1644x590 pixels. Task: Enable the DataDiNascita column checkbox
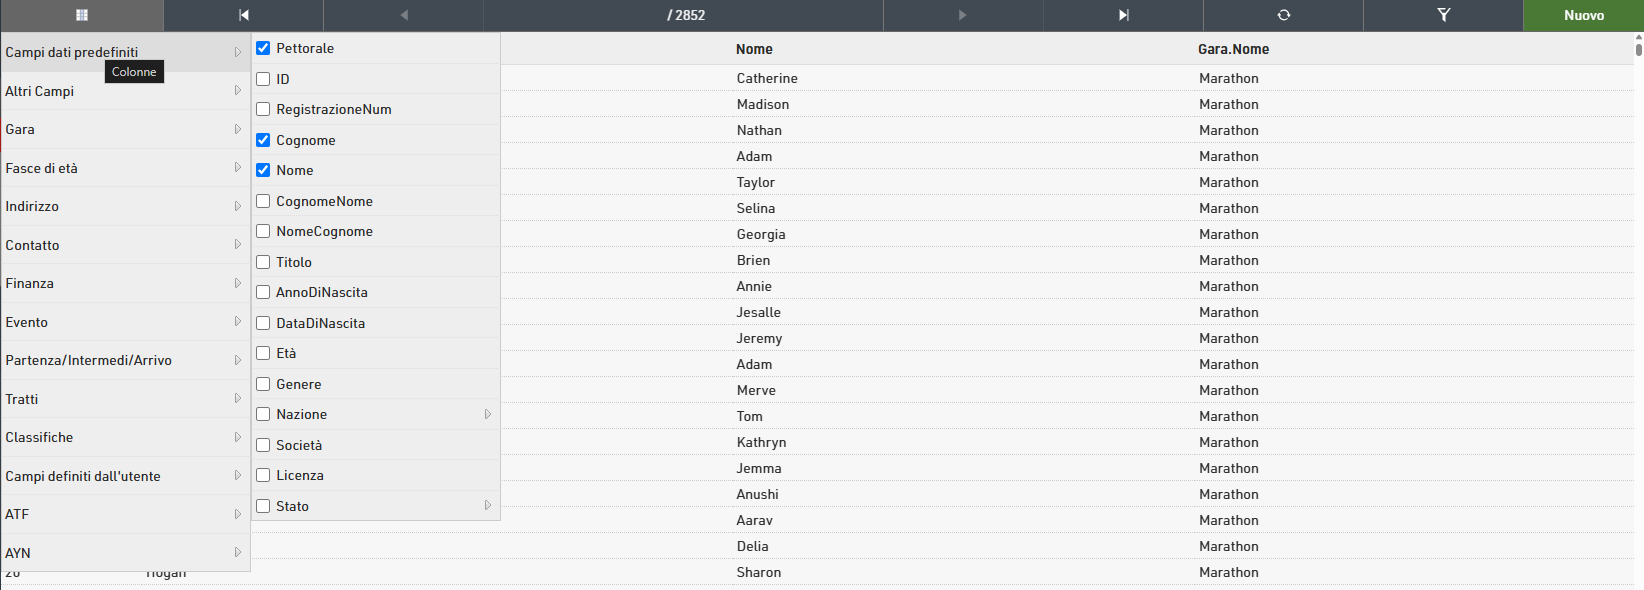click(x=263, y=323)
